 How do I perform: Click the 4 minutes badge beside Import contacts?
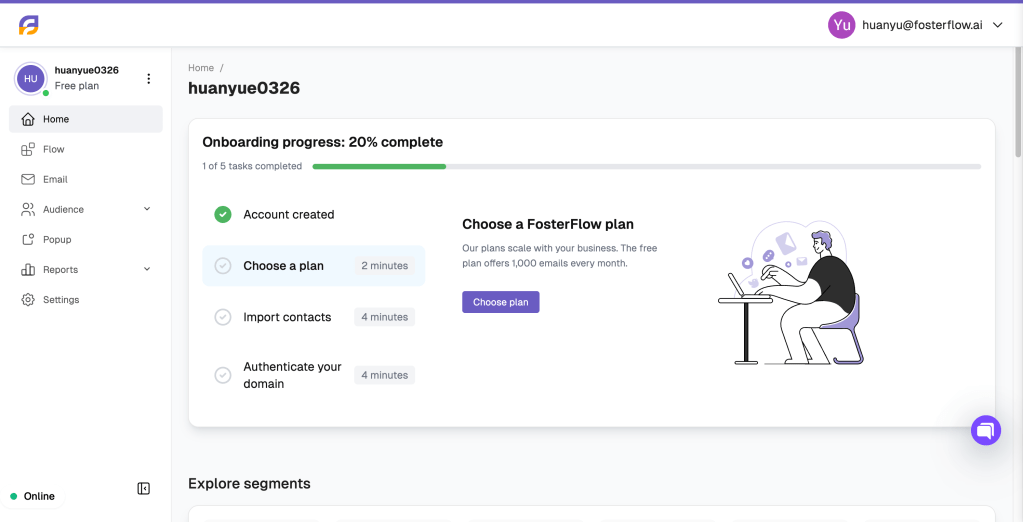385,317
